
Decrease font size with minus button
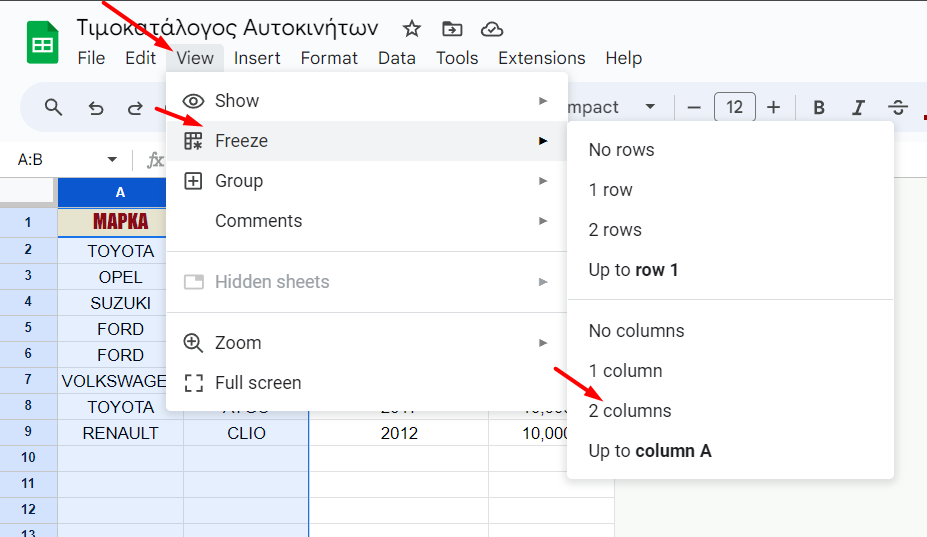pyautogui.click(x=694, y=108)
